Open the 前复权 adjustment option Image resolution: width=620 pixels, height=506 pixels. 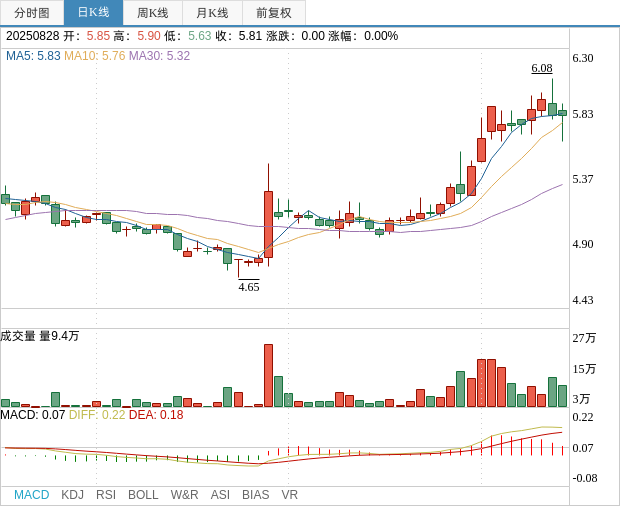click(274, 13)
